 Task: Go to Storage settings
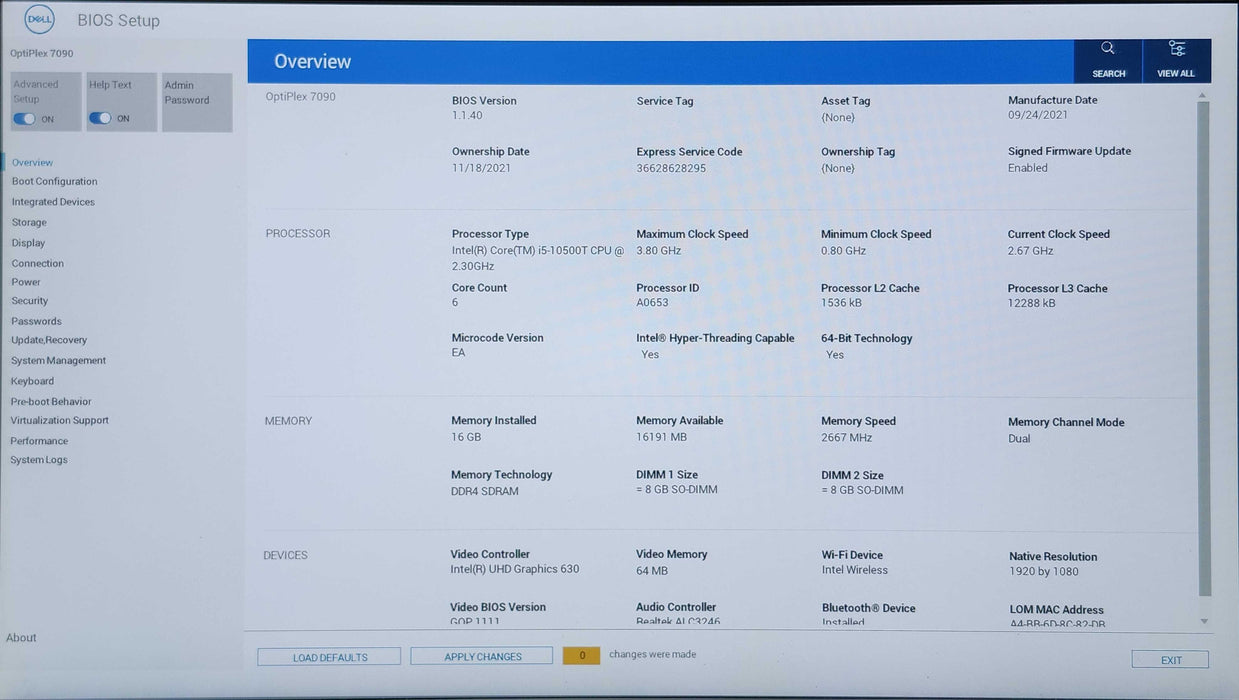click(29, 223)
